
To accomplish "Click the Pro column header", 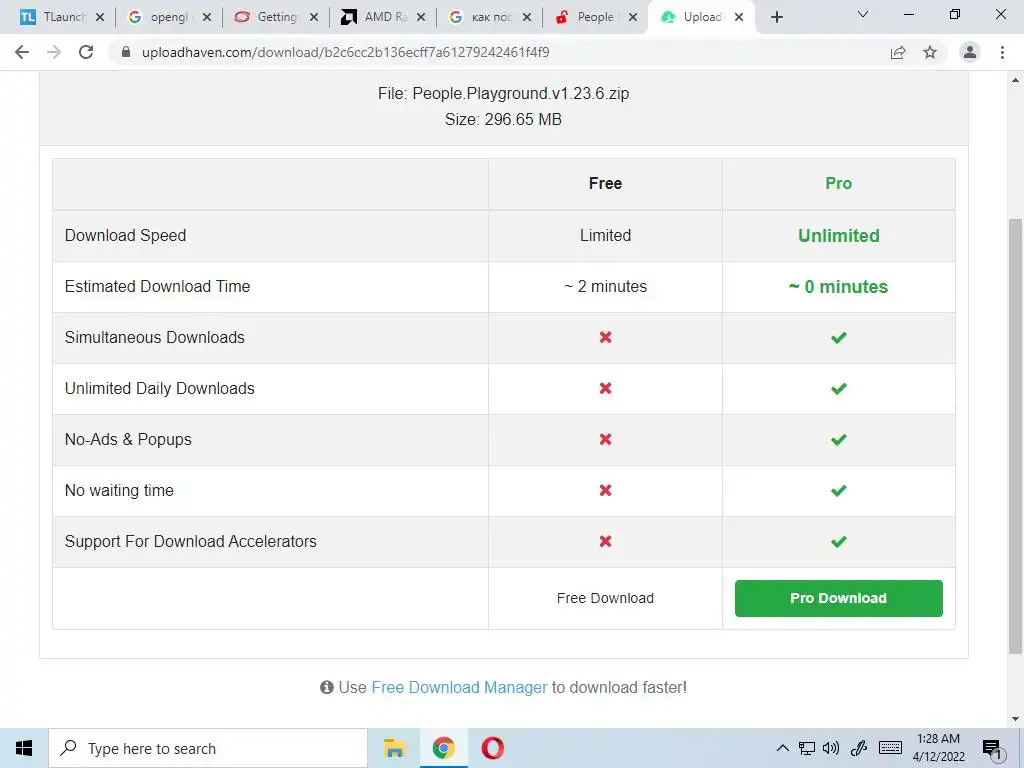I will (839, 184).
